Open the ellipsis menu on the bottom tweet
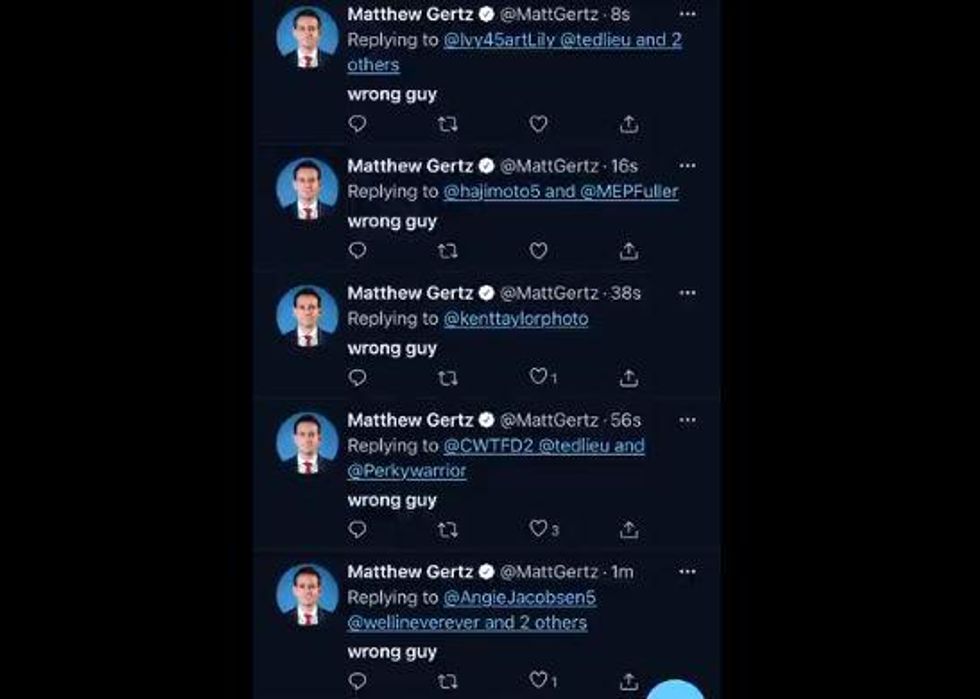 point(687,571)
